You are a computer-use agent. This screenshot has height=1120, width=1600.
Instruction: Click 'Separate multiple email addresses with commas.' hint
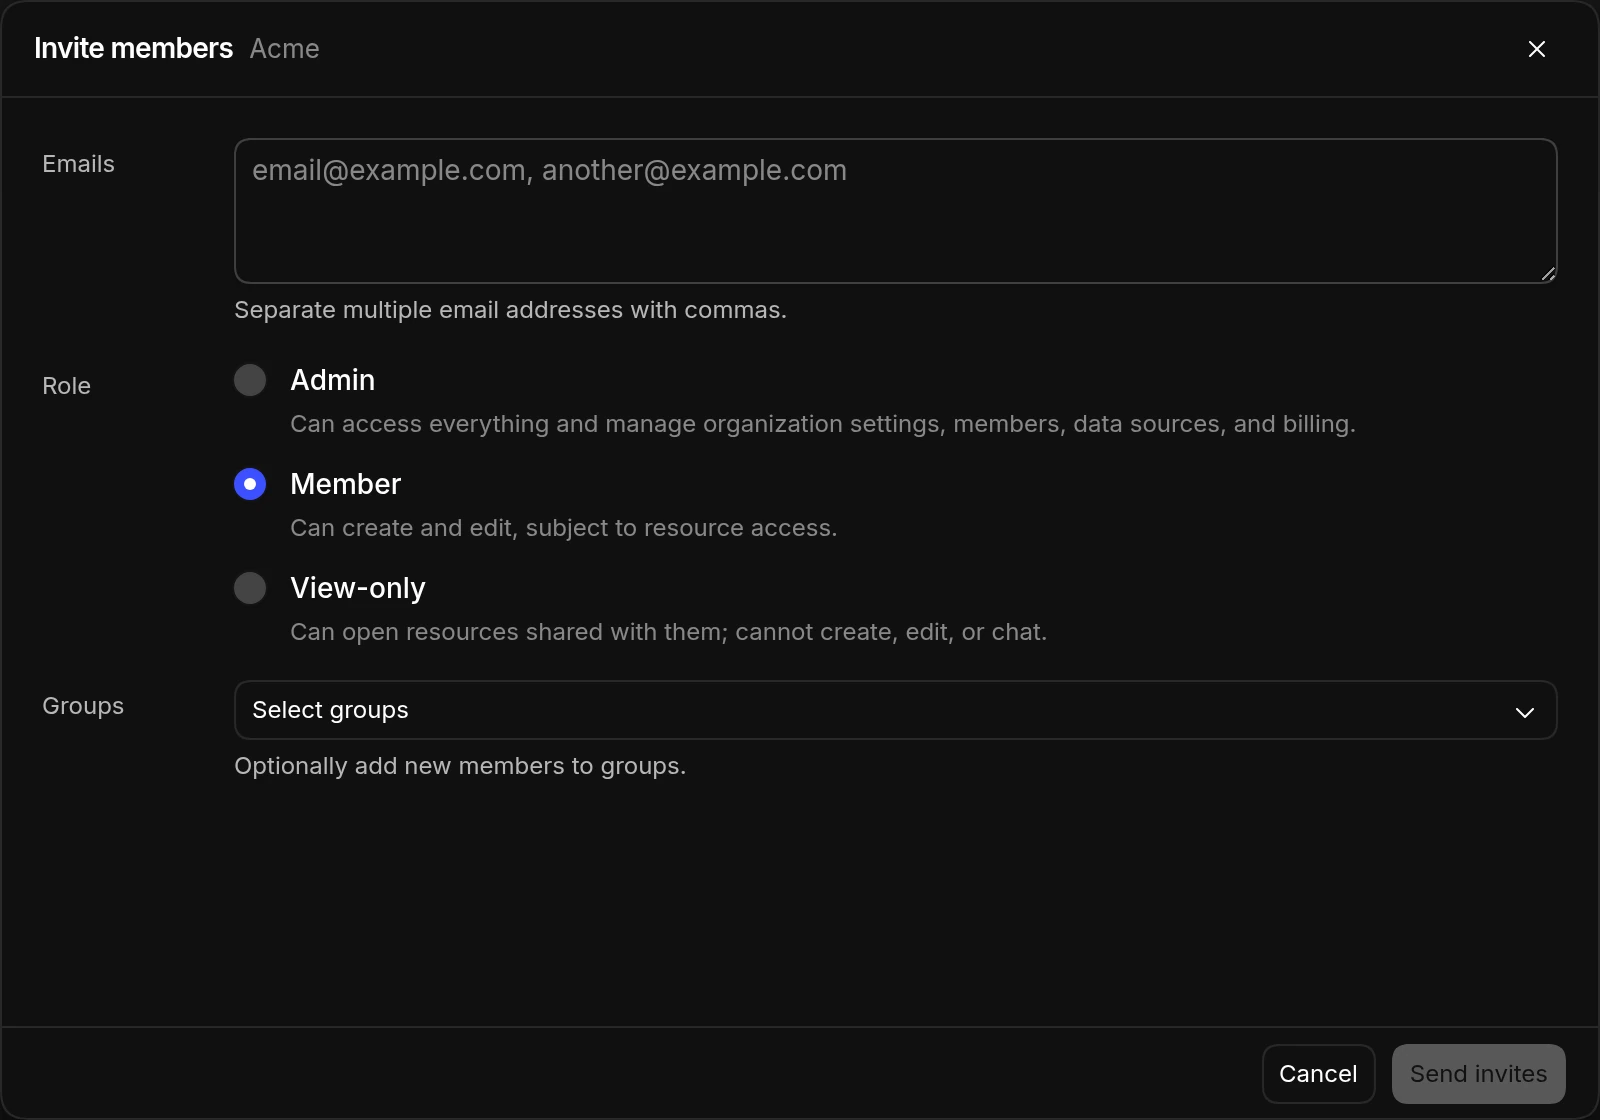point(510,310)
